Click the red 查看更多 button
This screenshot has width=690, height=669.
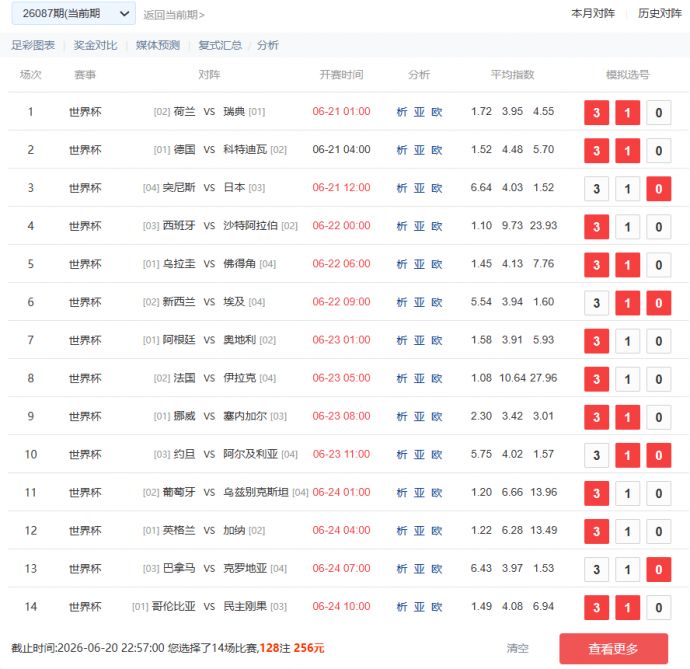point(613,649)
